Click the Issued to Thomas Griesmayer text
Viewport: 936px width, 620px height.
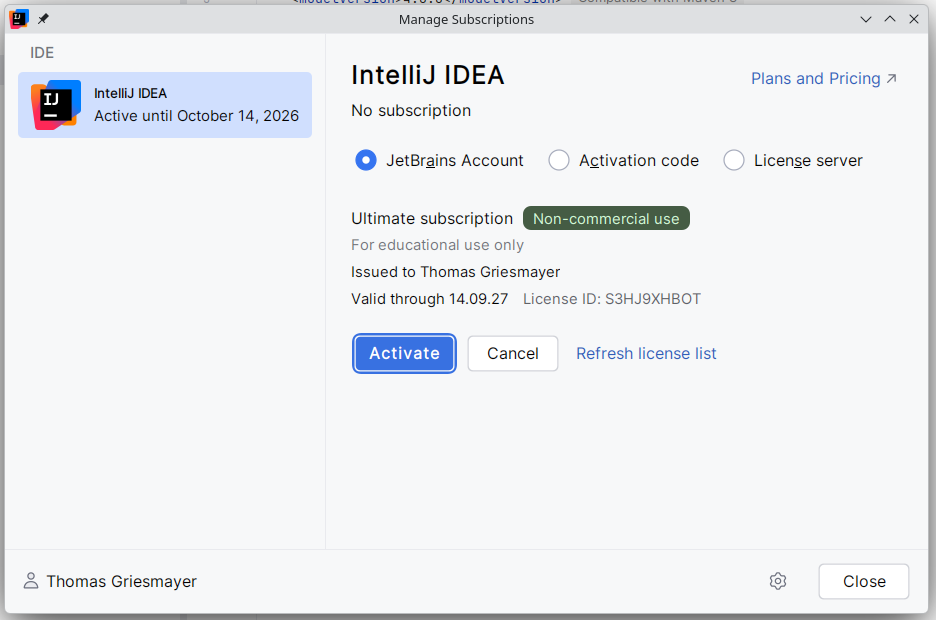455,272
